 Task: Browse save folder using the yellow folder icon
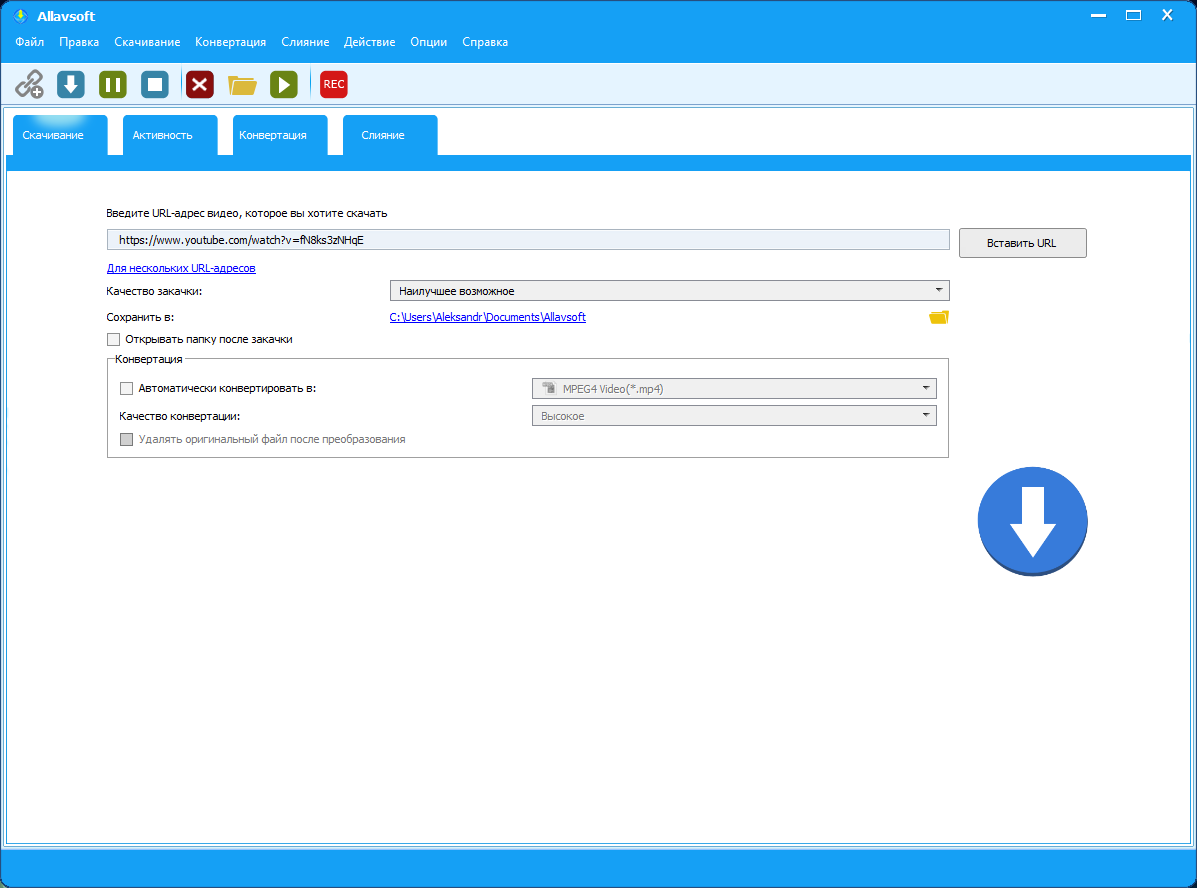coord(938,317)
